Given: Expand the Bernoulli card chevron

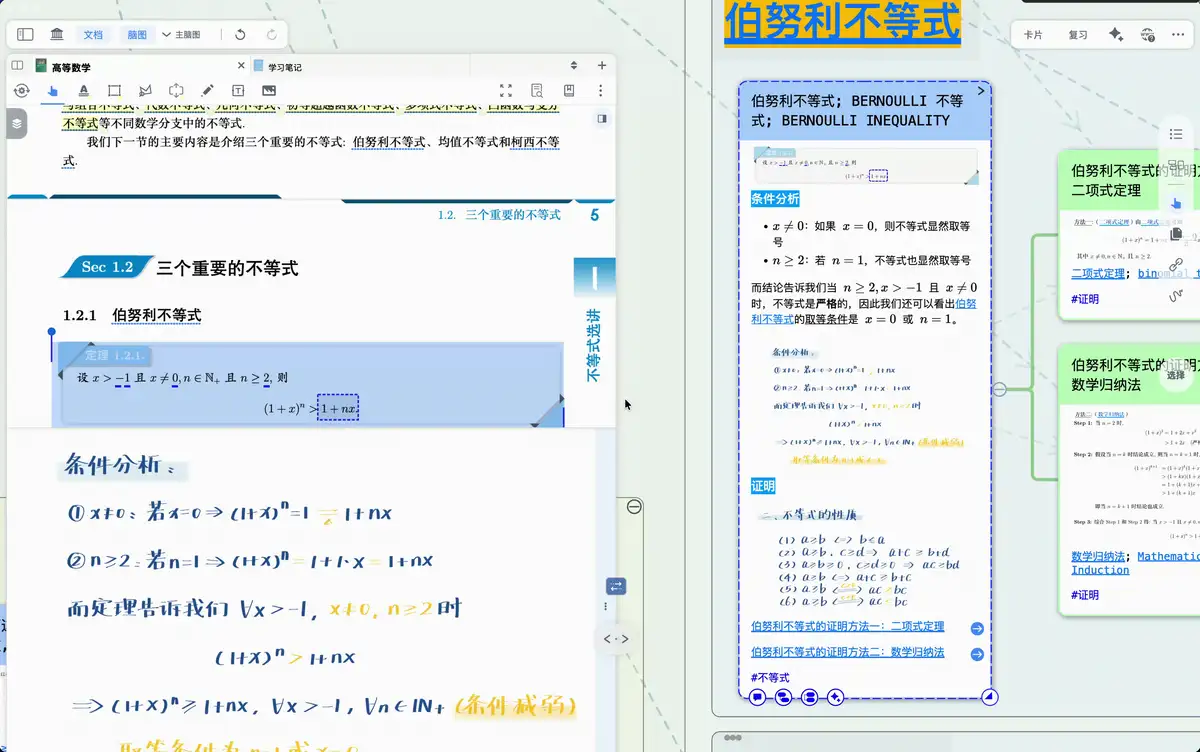Looking at the screenshot, I should [981, 91].
